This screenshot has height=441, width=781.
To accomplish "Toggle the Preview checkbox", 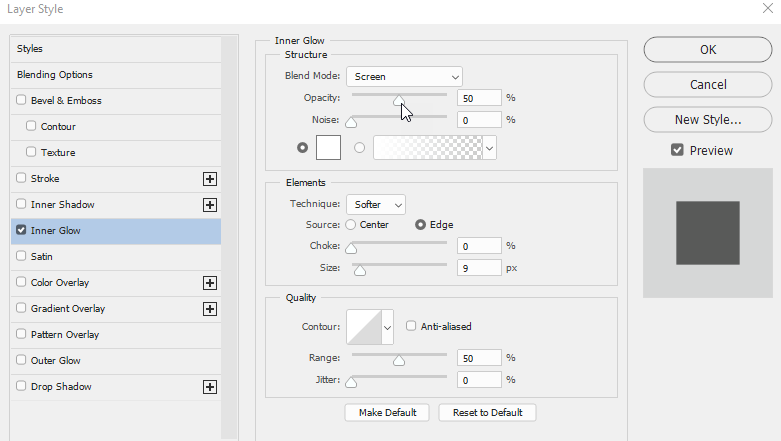I will tap(677, 150).
